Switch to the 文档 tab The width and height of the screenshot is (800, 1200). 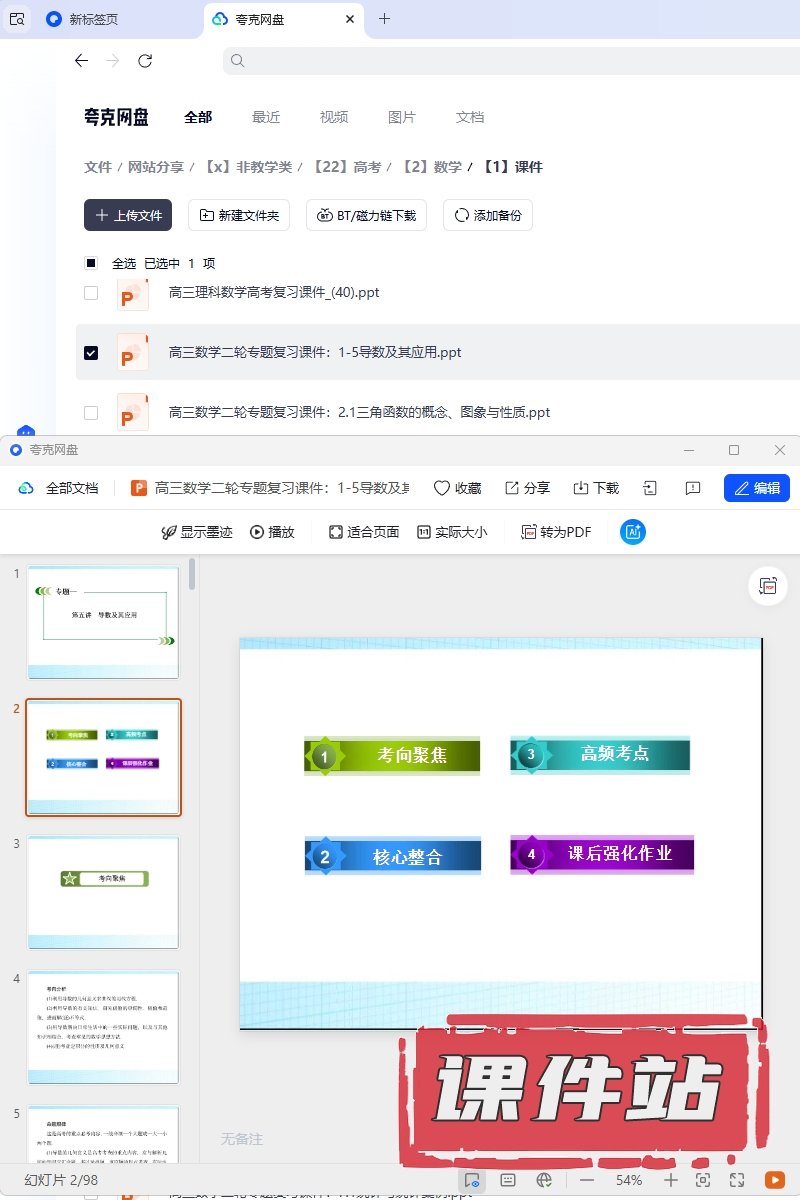point(470,117)
